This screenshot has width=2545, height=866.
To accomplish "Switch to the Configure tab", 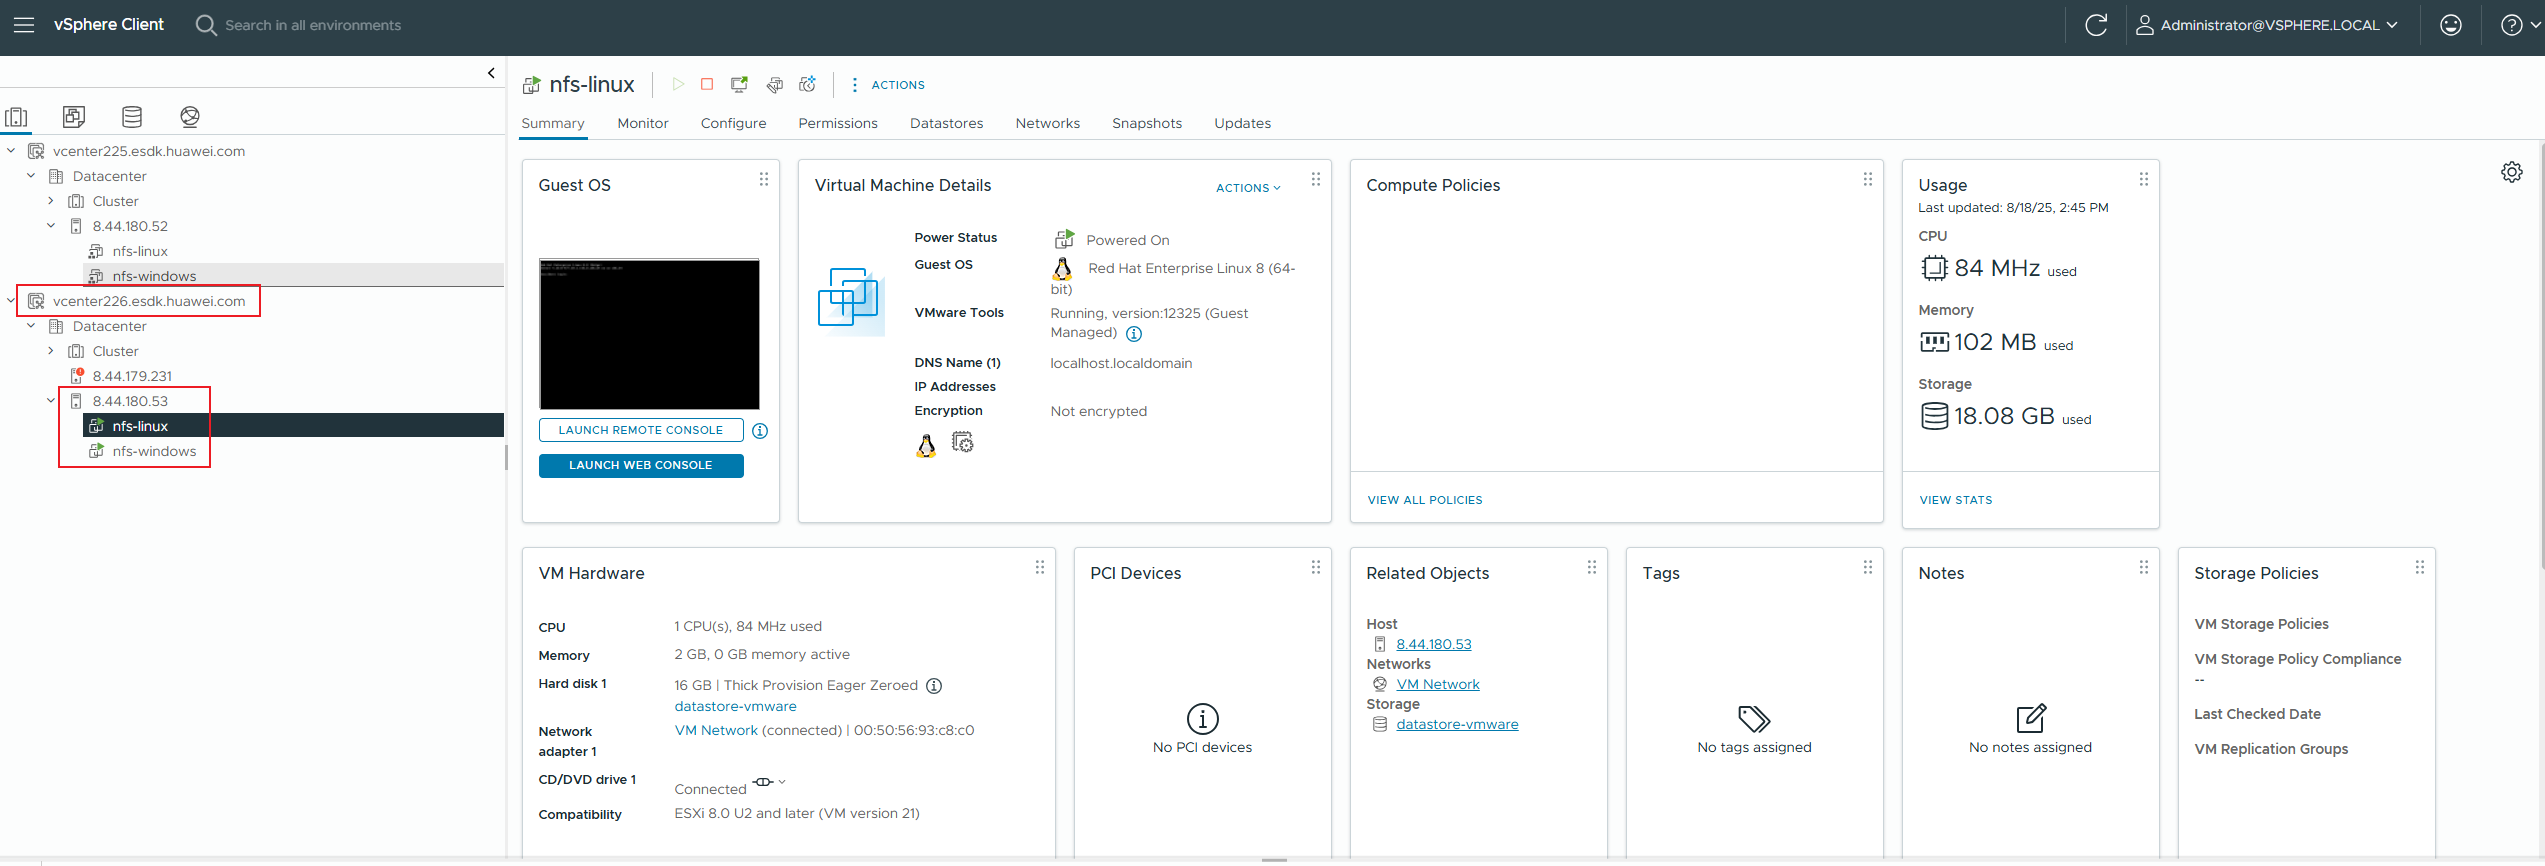I will pos(733,123).
